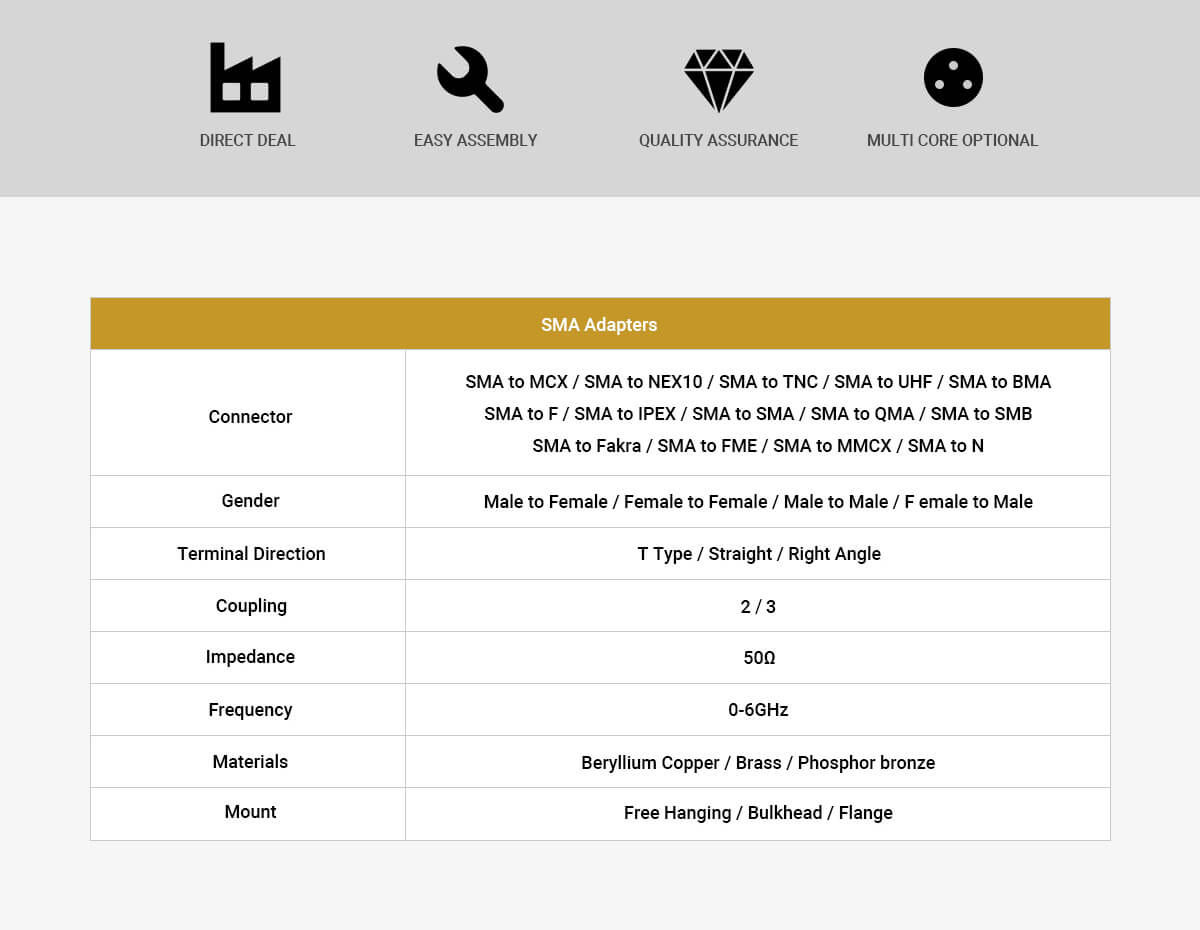This screenshot has width=1200, height=930.
Task: Select the 0-6GHz frequency value
Action: click(x=758, y=710)
